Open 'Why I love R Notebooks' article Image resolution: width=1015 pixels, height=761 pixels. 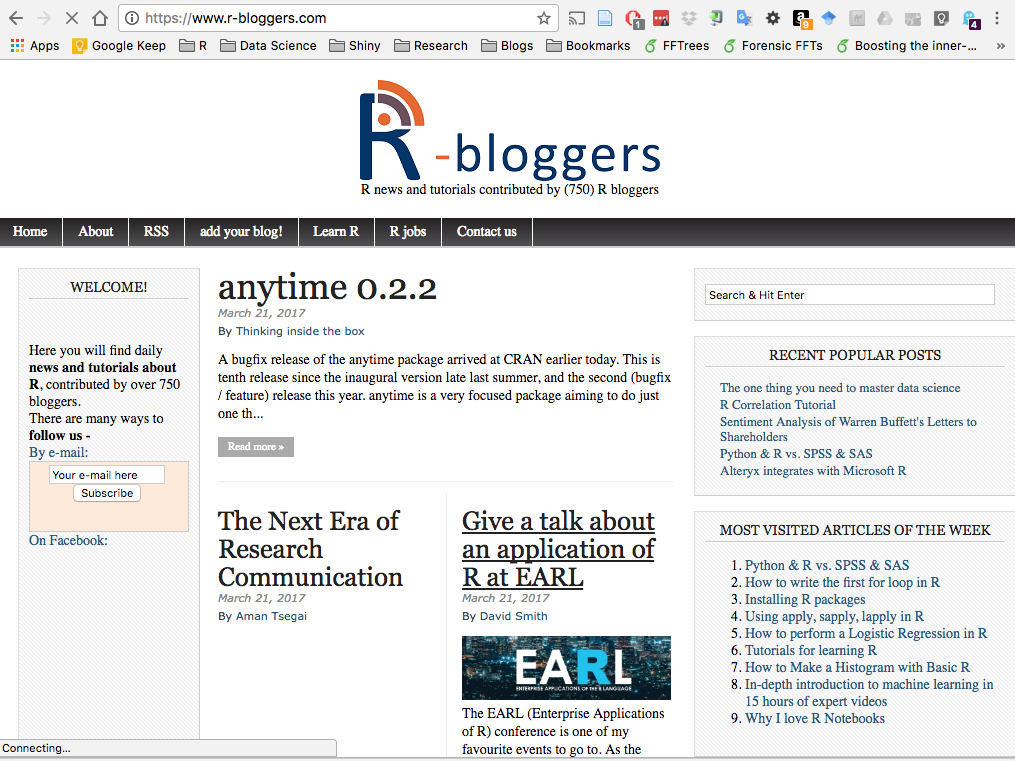pos(814,718)
